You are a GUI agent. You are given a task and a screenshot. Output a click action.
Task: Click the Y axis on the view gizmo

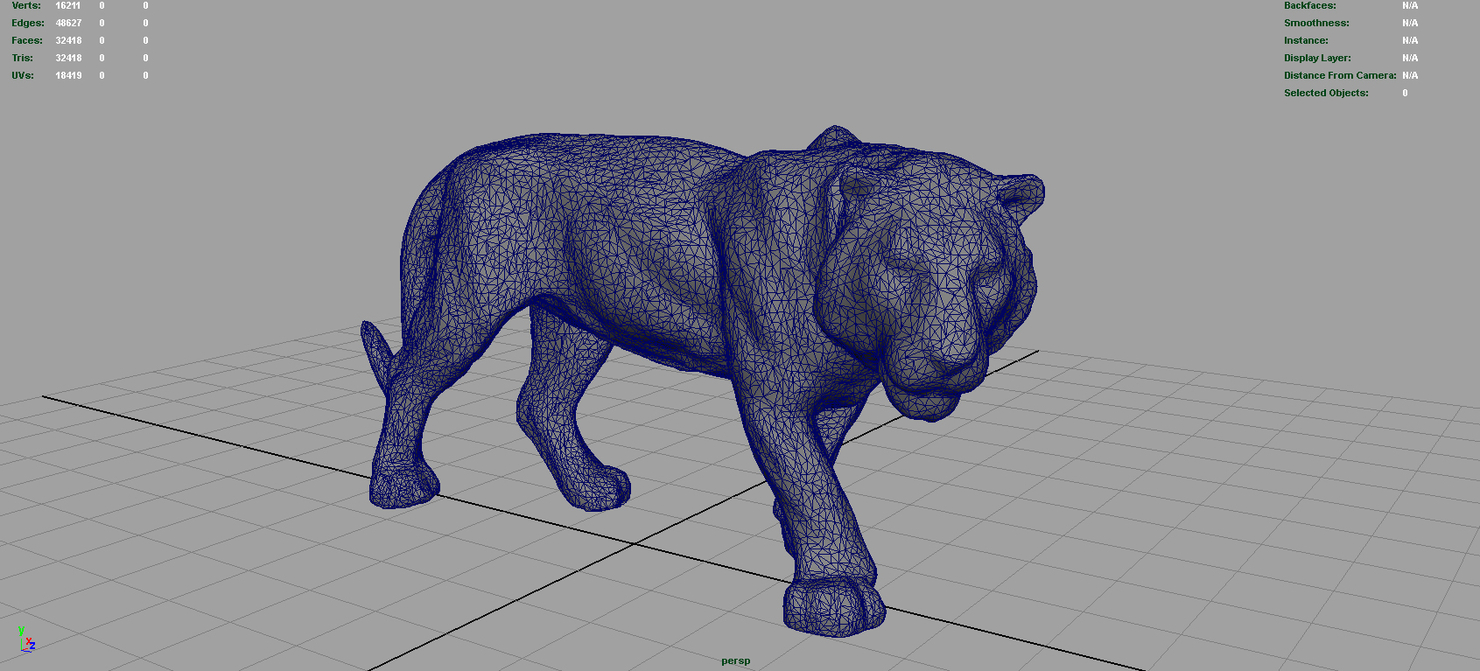pos(21,630)
